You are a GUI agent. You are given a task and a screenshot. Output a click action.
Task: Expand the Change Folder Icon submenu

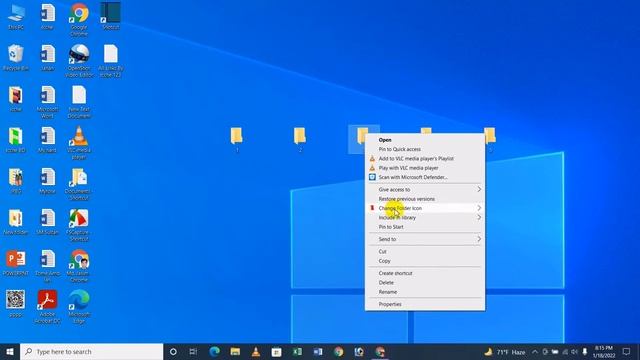[425, 208]
